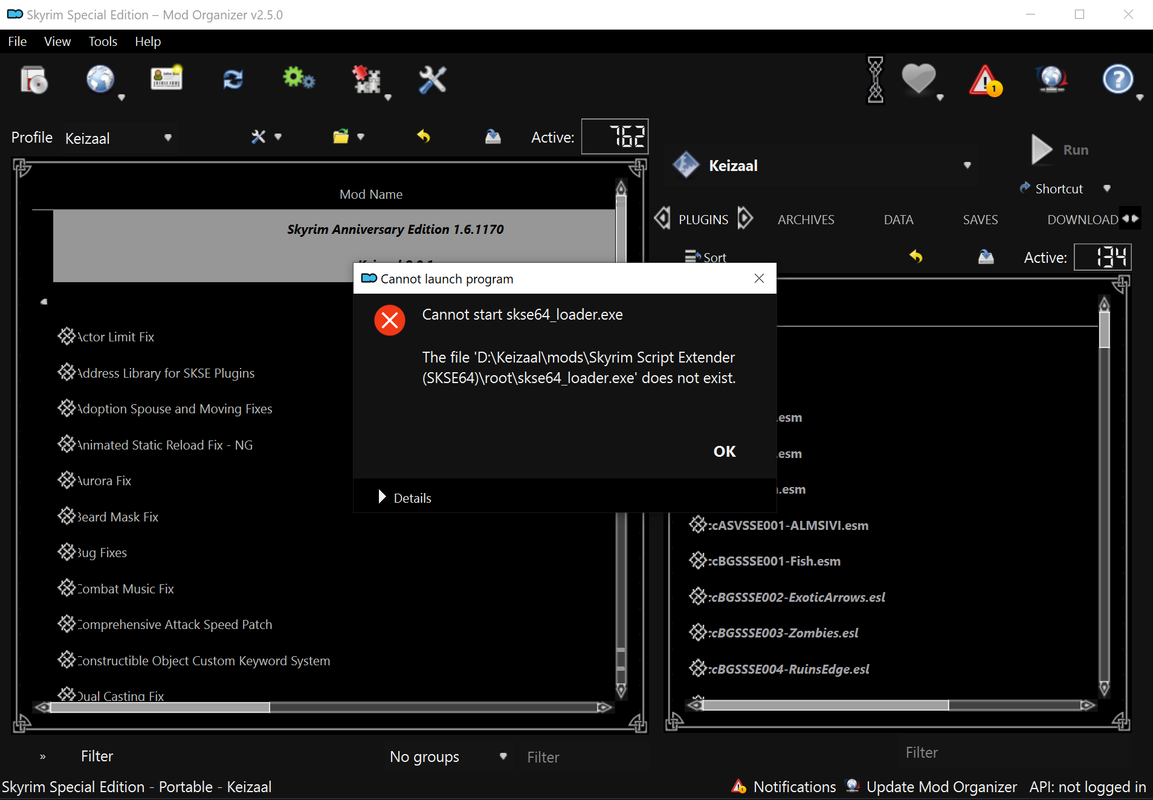This screenshot has width=1153, height=800.
Task: Toggle the Aurora Fix mod checkbox
Action: point(66,480)
